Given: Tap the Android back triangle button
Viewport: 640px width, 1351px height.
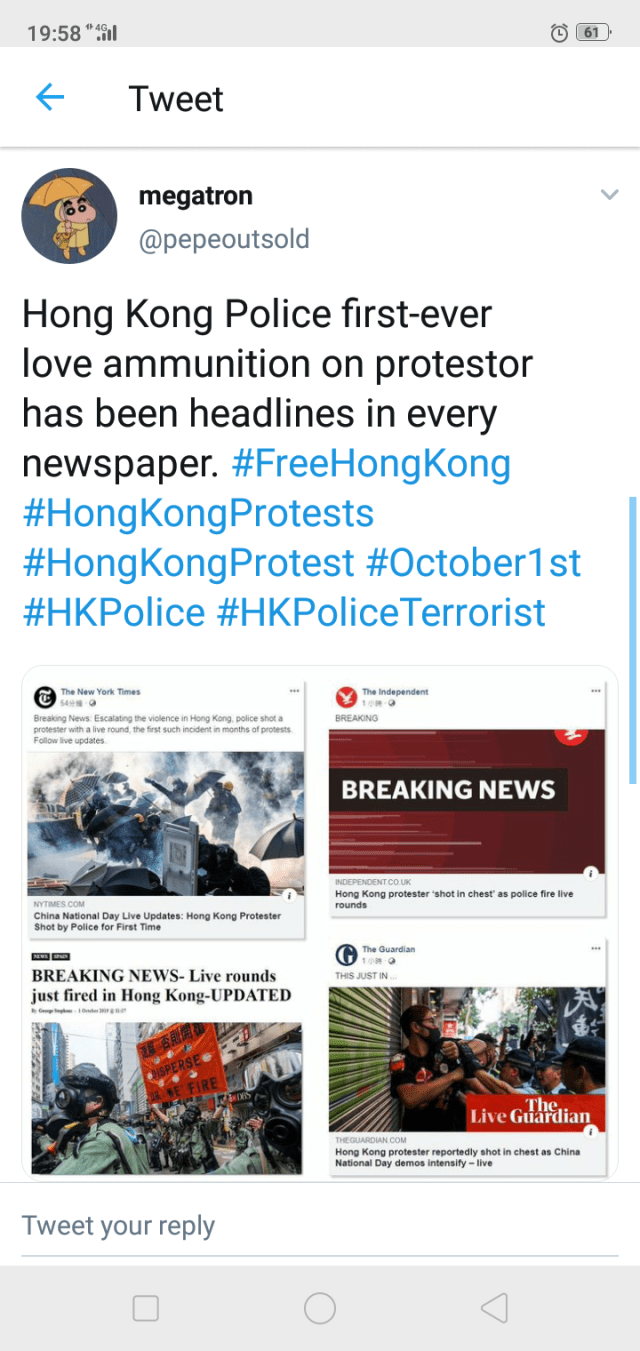Looking at the screenshot, I should tap(494, 1308).
